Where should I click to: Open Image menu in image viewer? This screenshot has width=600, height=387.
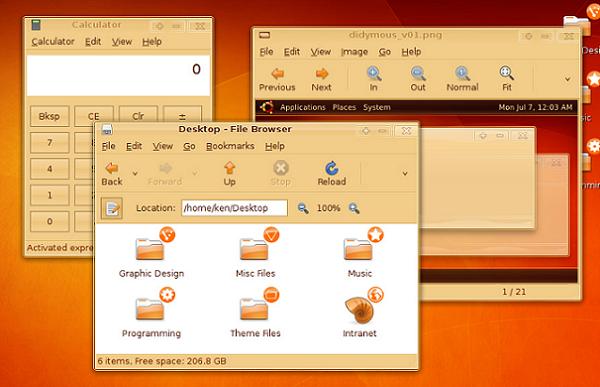[354, 52]
